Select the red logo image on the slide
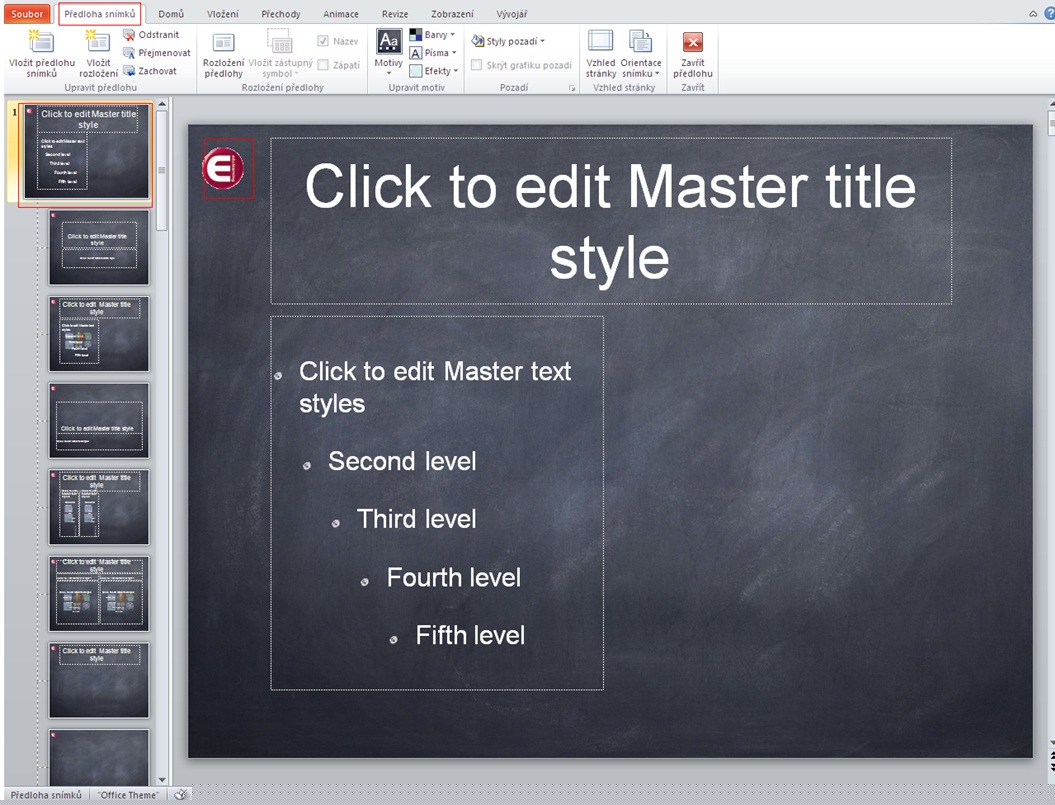 coord(223,168)
